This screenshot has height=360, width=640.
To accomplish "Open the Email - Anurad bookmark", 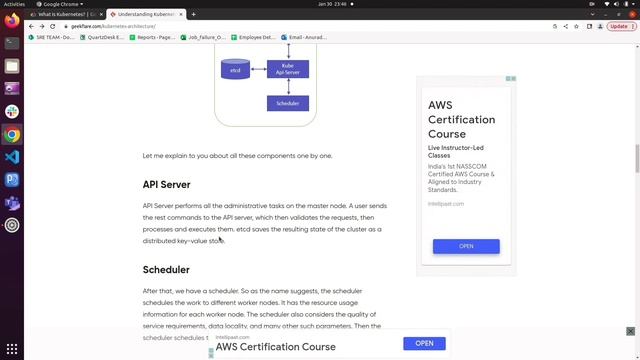I will coord(304,37).
